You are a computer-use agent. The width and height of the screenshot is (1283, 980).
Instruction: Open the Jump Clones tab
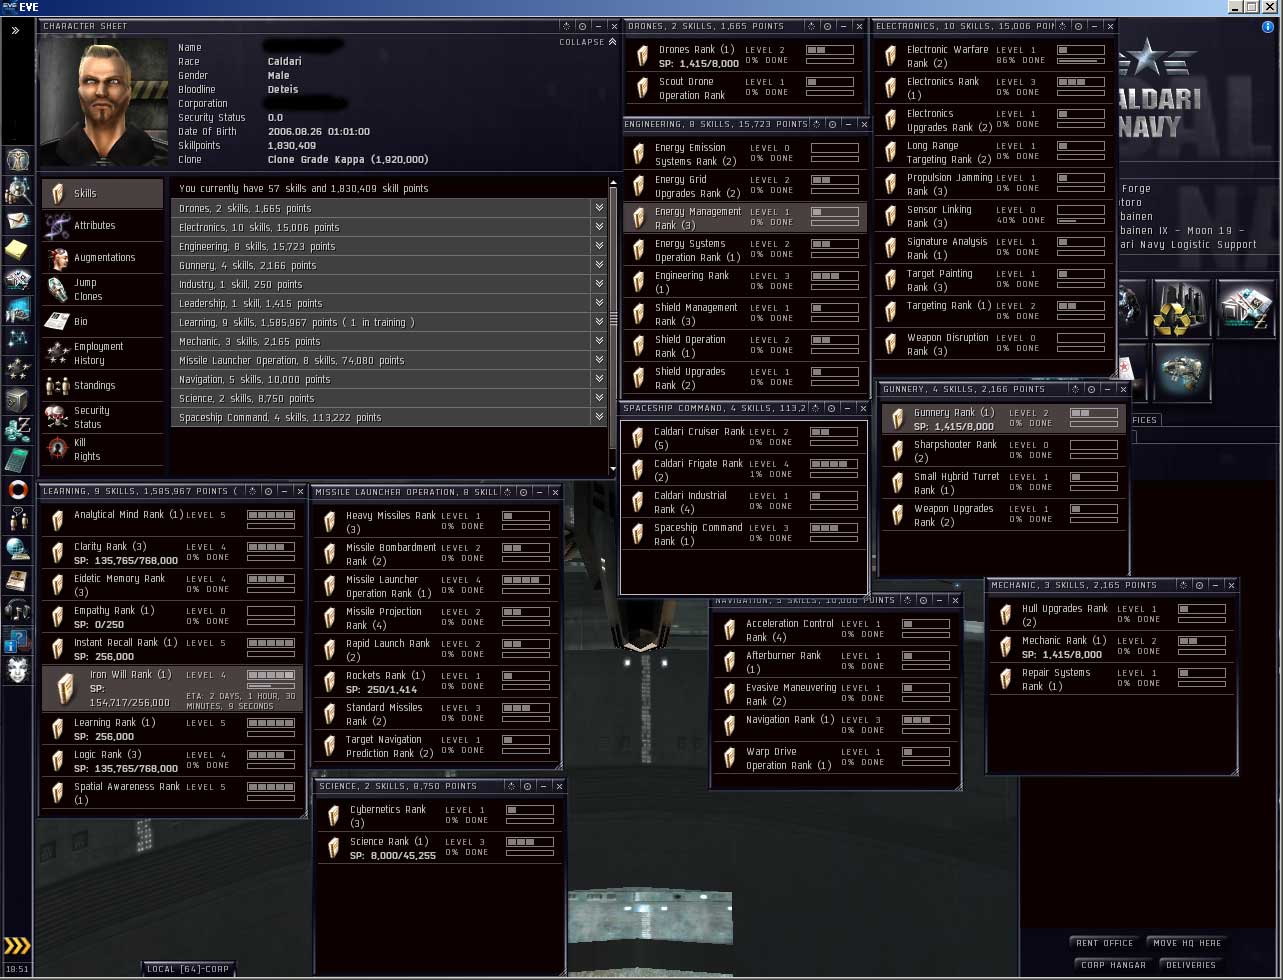(103, 289)
